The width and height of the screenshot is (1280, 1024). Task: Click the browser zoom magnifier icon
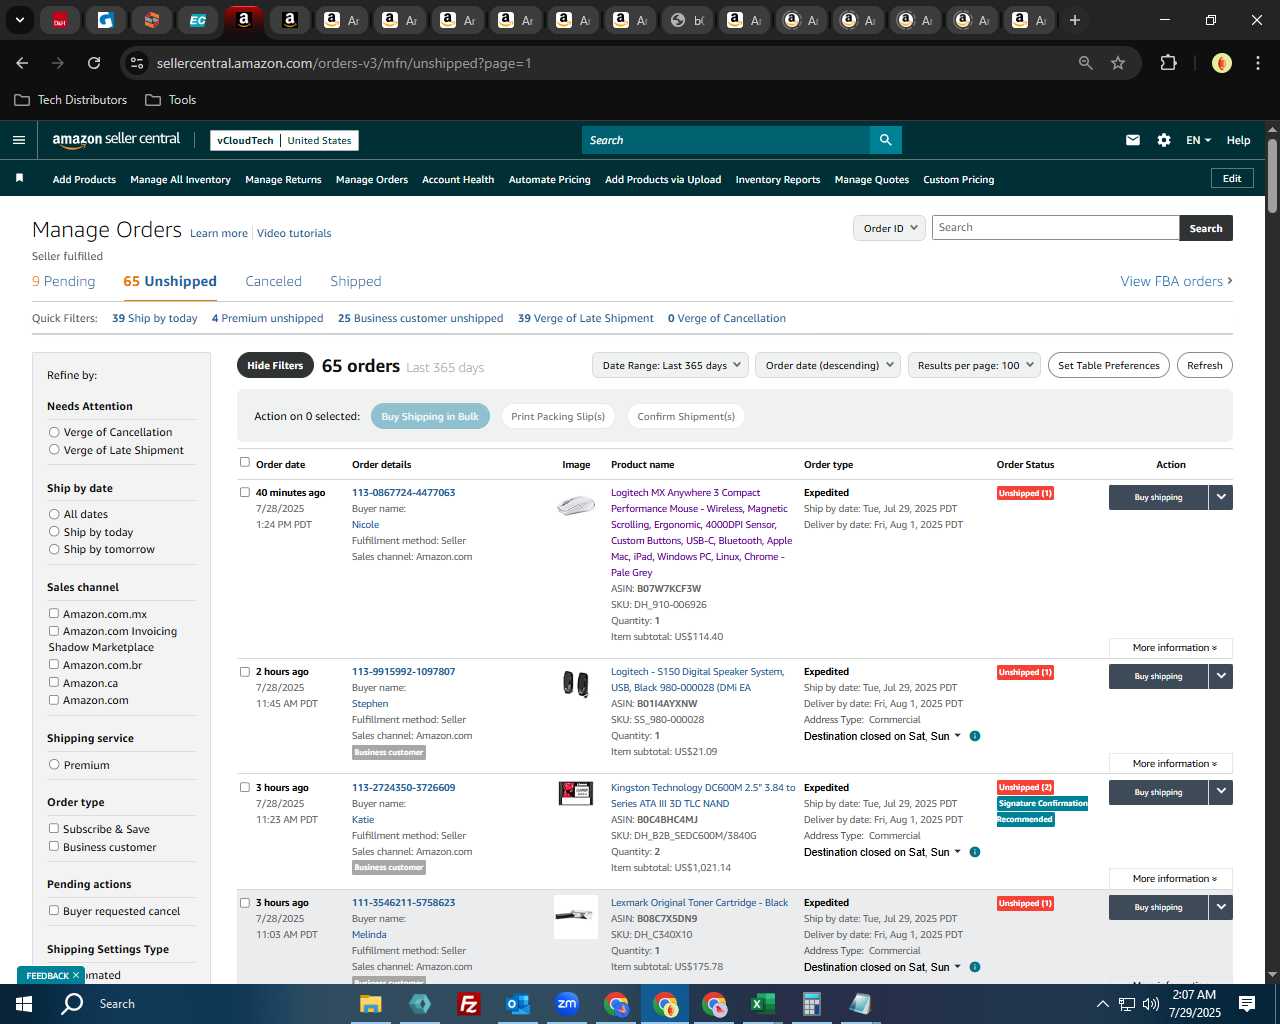click(x=1086, y=63)
